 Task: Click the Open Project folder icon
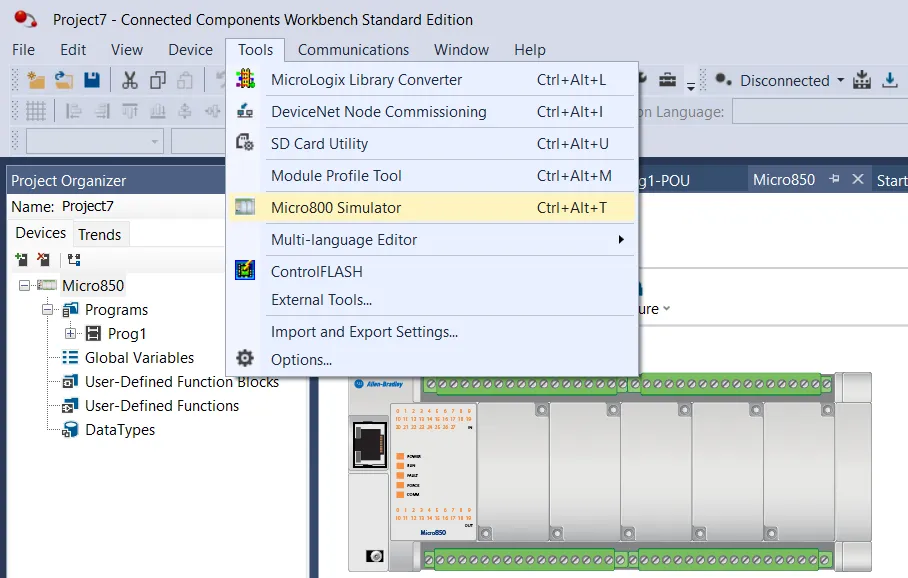click(x=64, y=80)
